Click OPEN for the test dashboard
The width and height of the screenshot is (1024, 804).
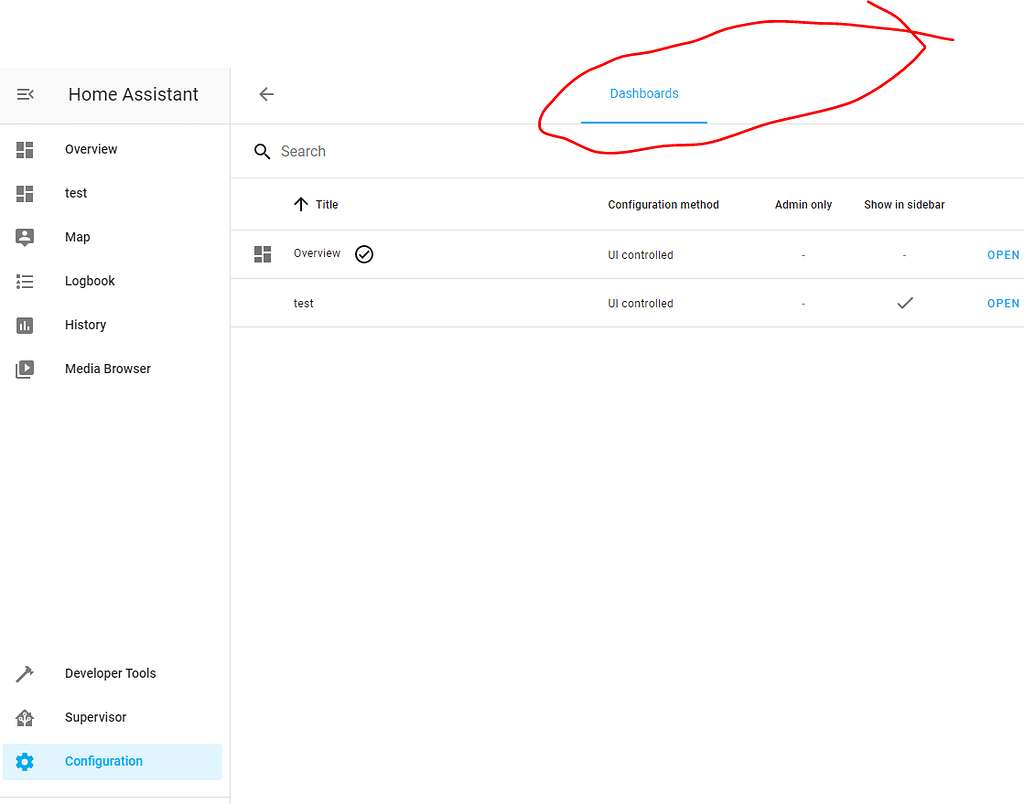point(1003,303)
